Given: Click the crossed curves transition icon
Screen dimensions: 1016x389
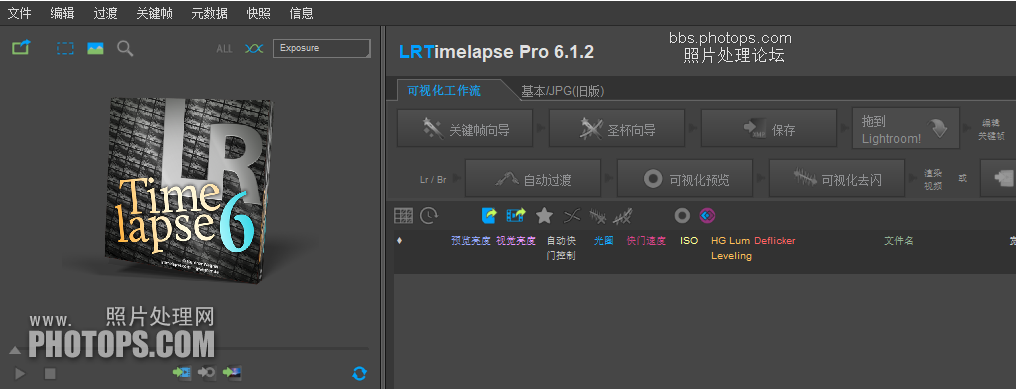Looking at the screenshot, I should [x=572, y=215].
